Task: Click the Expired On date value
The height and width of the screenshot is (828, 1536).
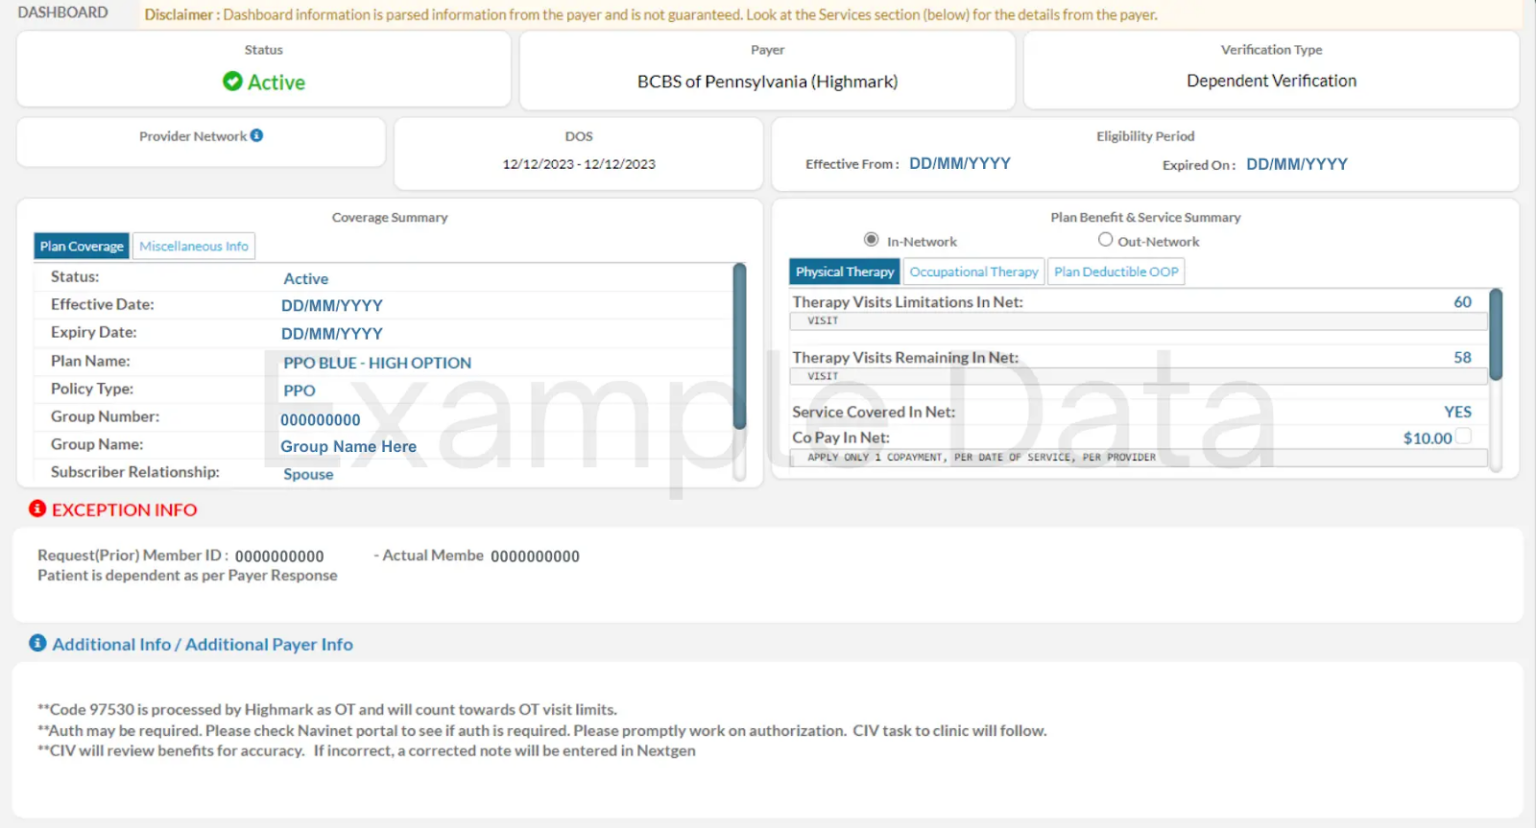Action: click(x=1297, y=164)
